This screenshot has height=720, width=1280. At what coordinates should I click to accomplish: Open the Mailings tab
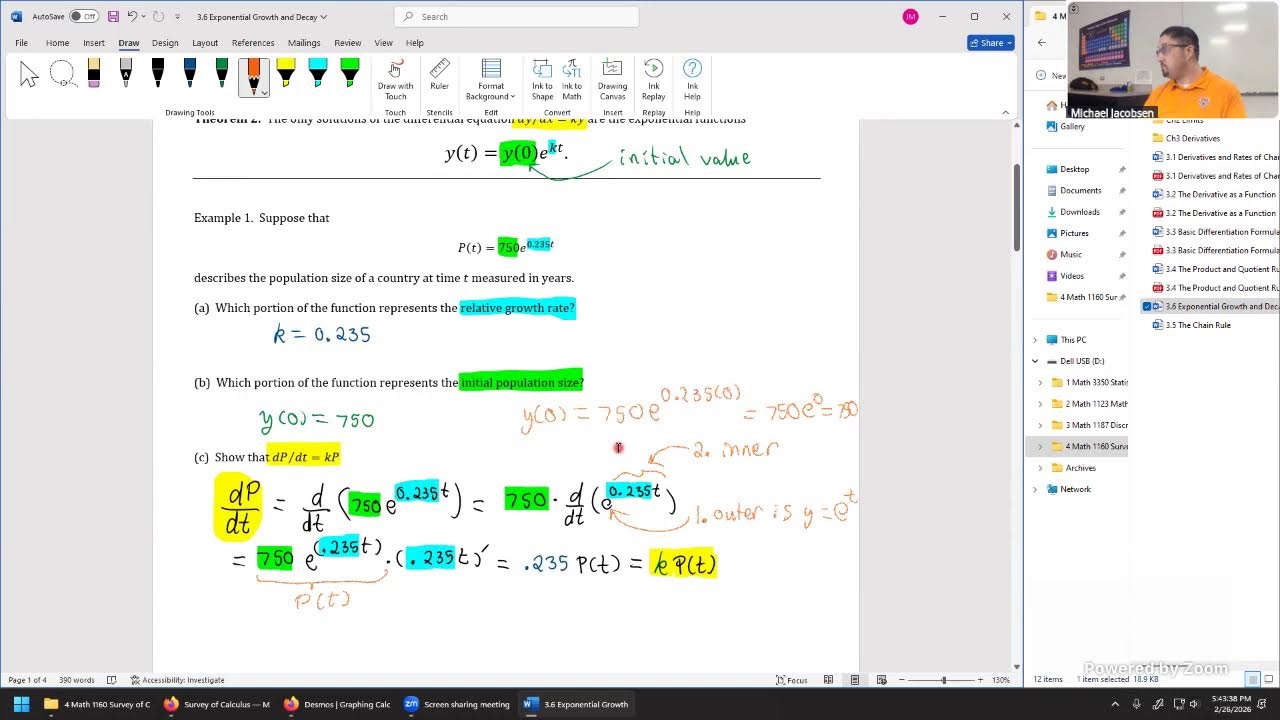304,43
